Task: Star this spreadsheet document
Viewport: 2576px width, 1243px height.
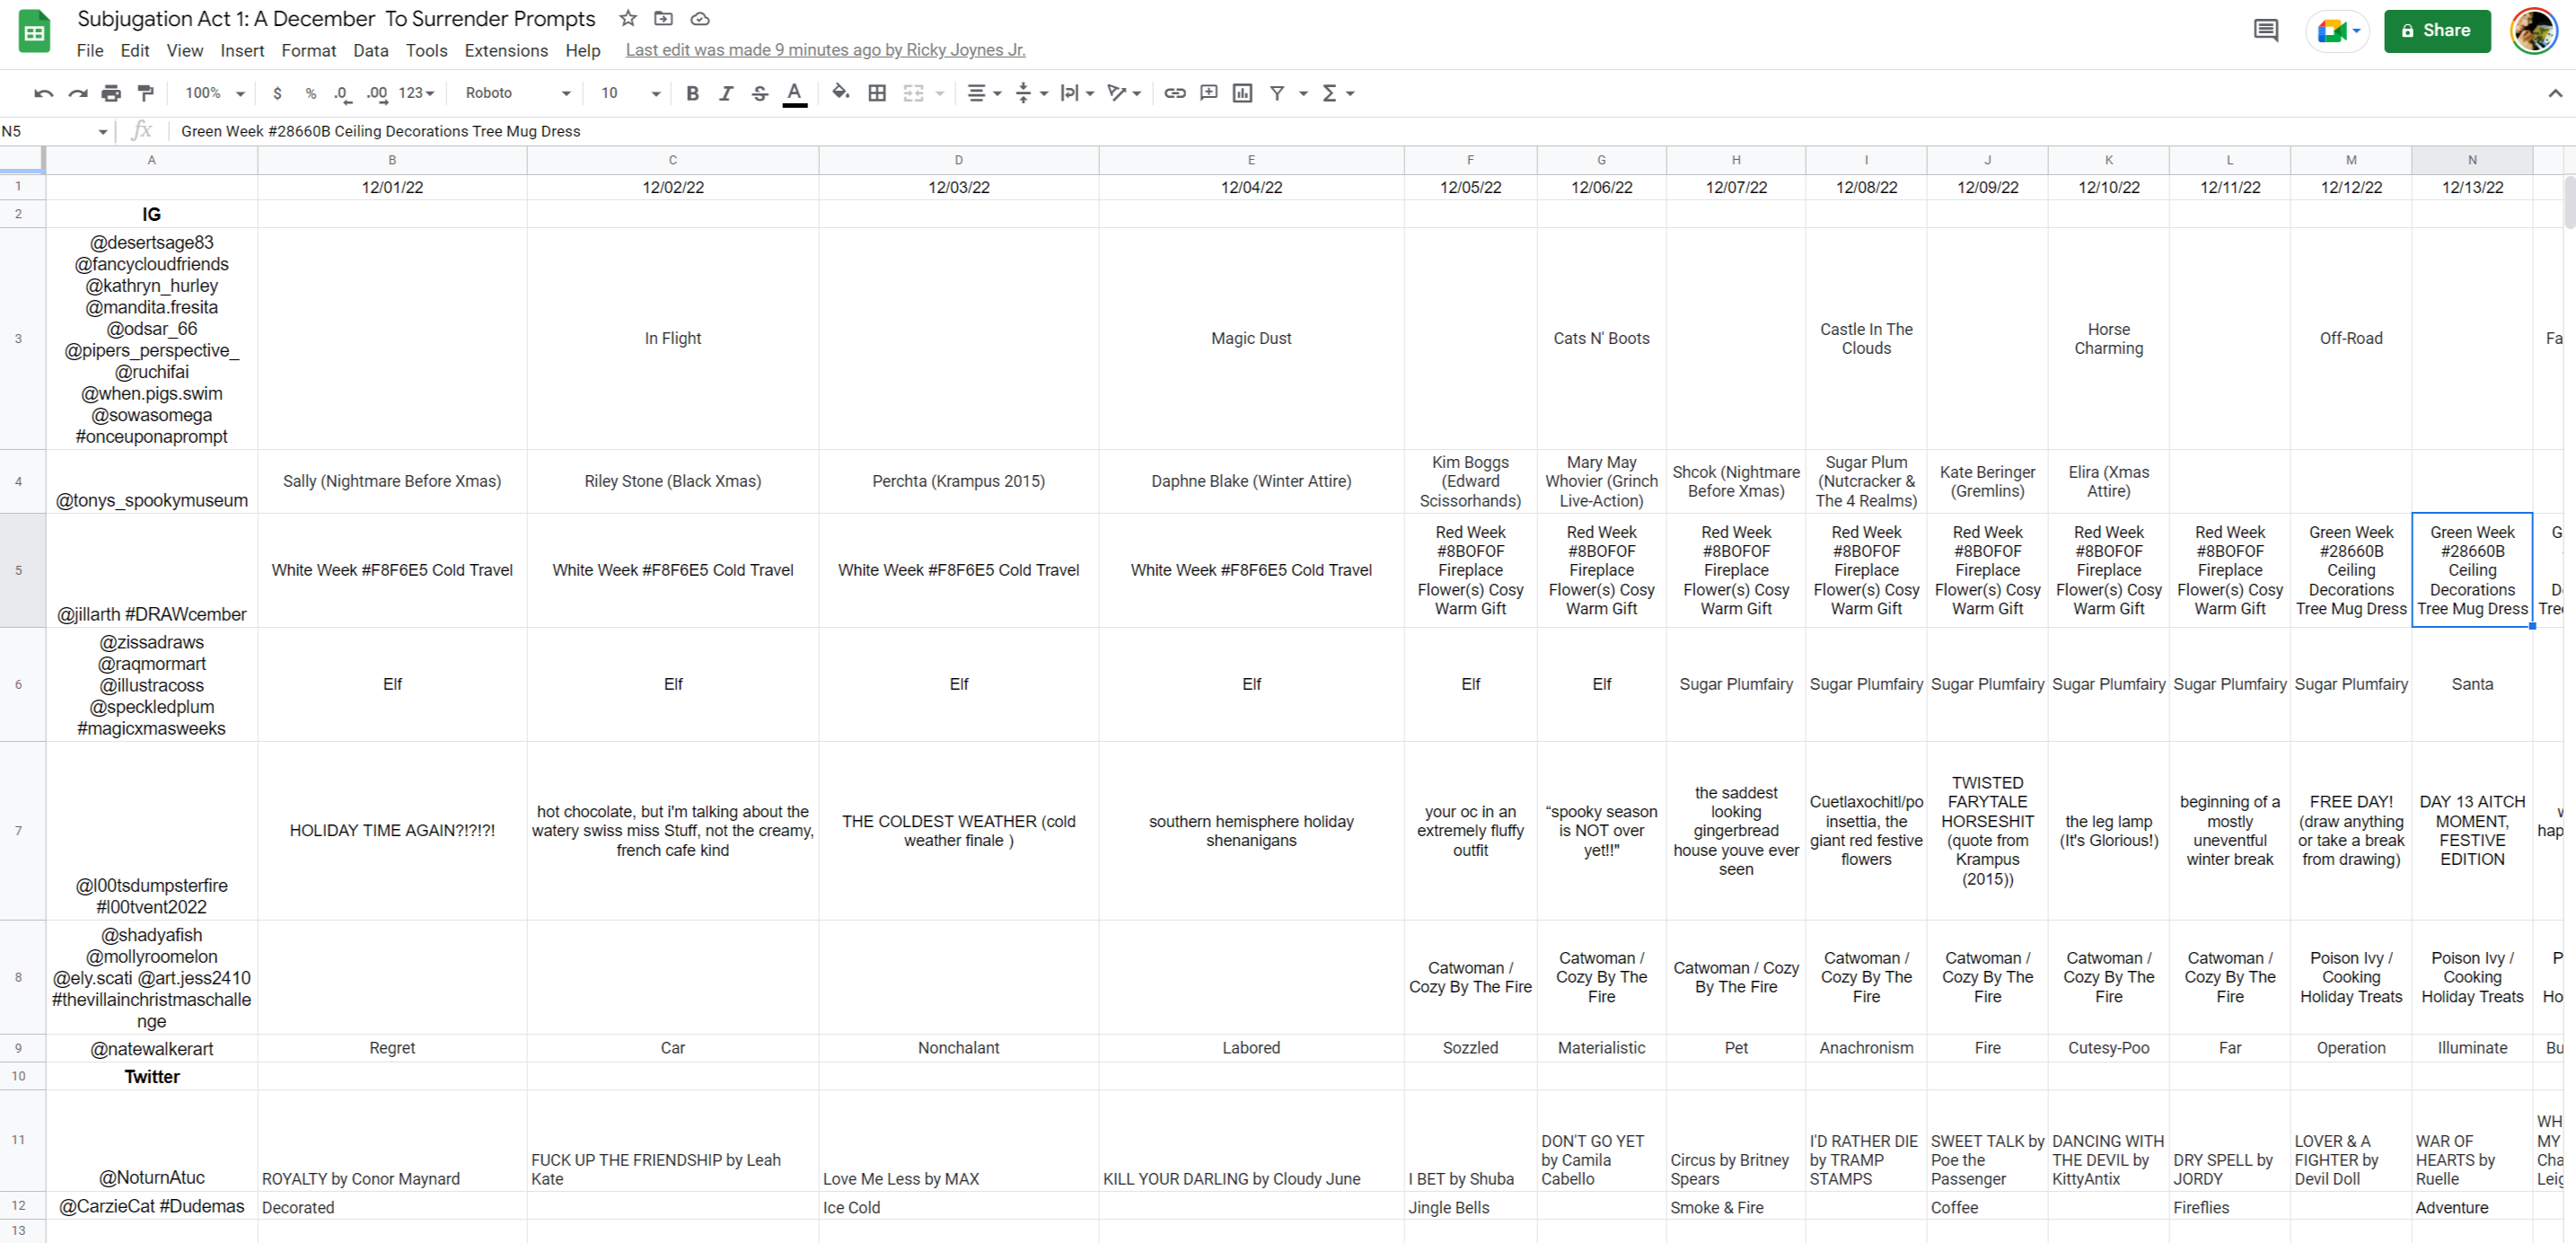Action: pos(628,18)
